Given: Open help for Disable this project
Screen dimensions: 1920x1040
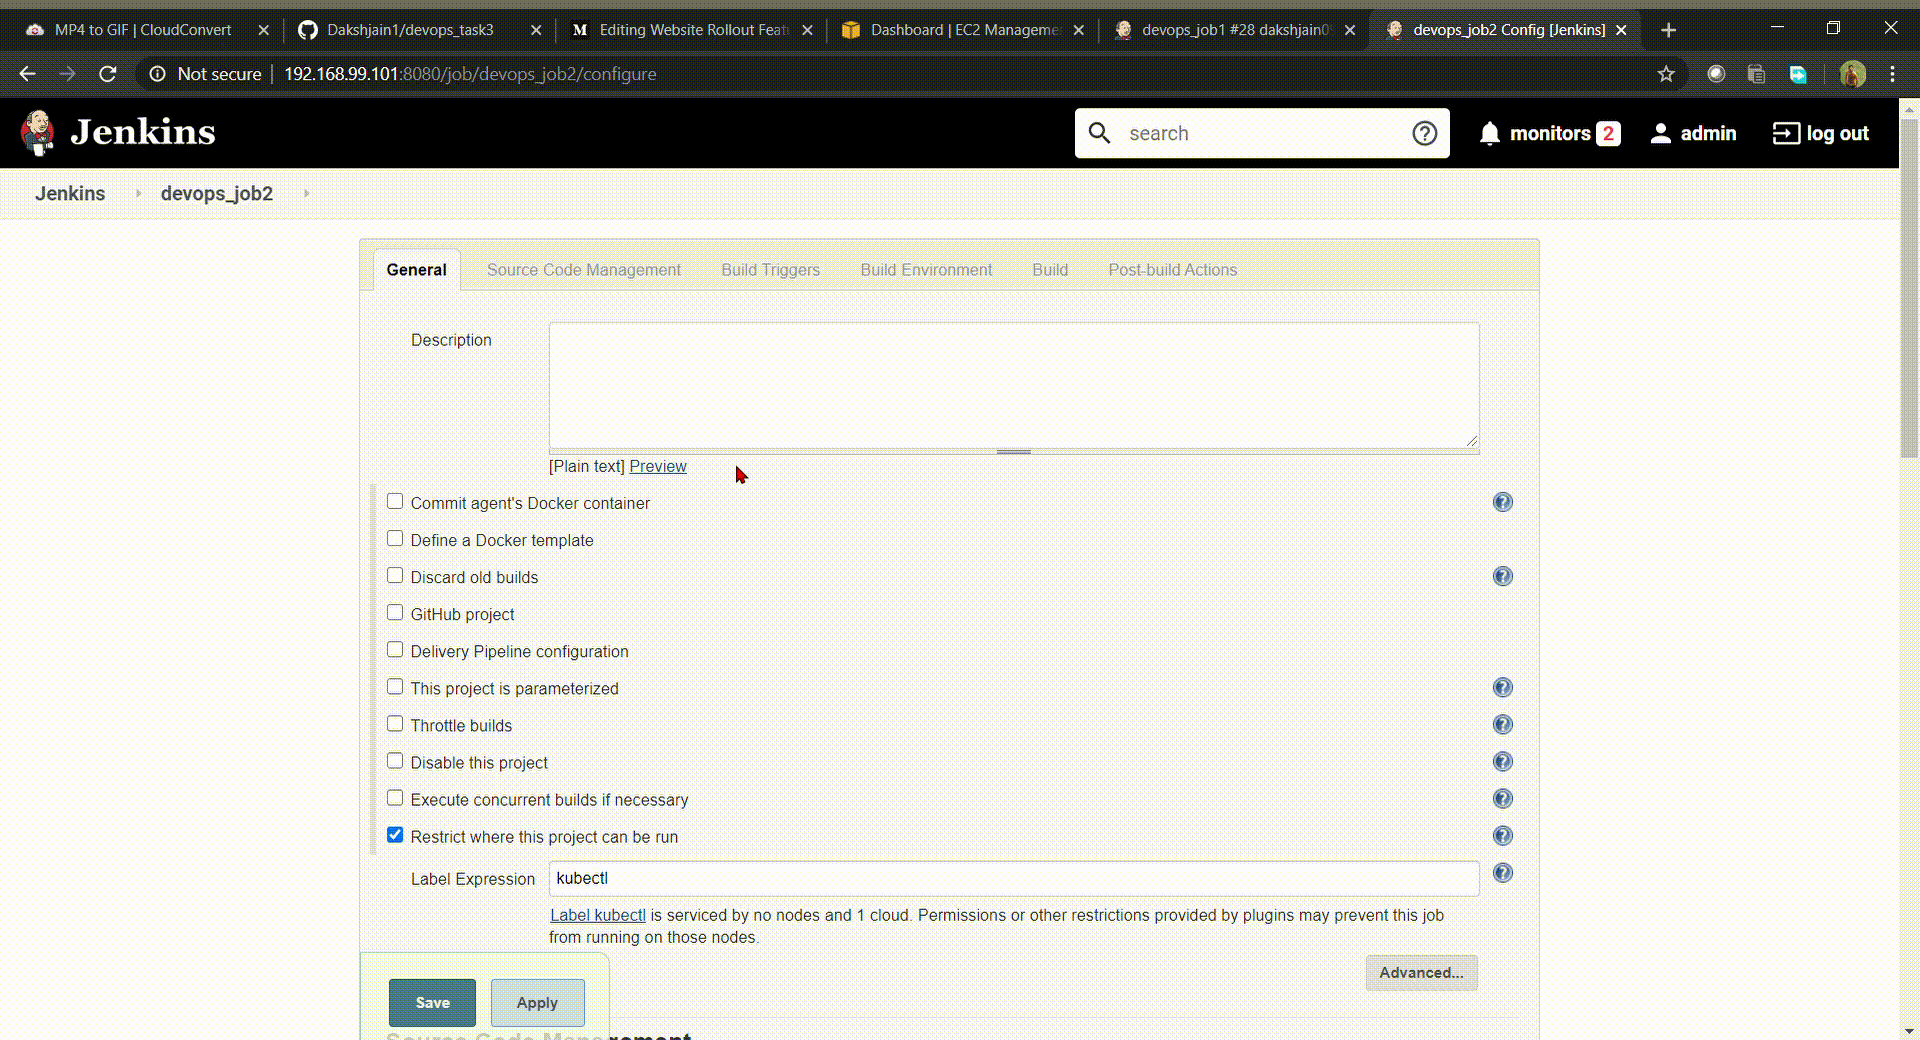Looking at the screenshot, I should click(x=1503, y=761).
